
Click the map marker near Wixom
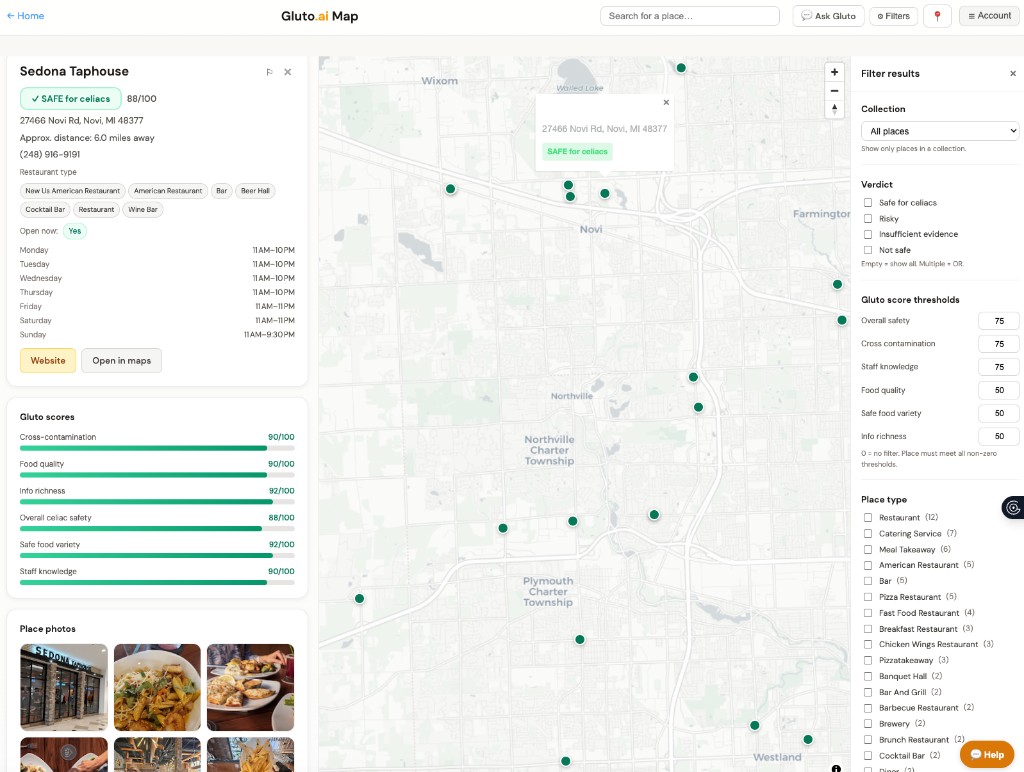tap(450, 189)
